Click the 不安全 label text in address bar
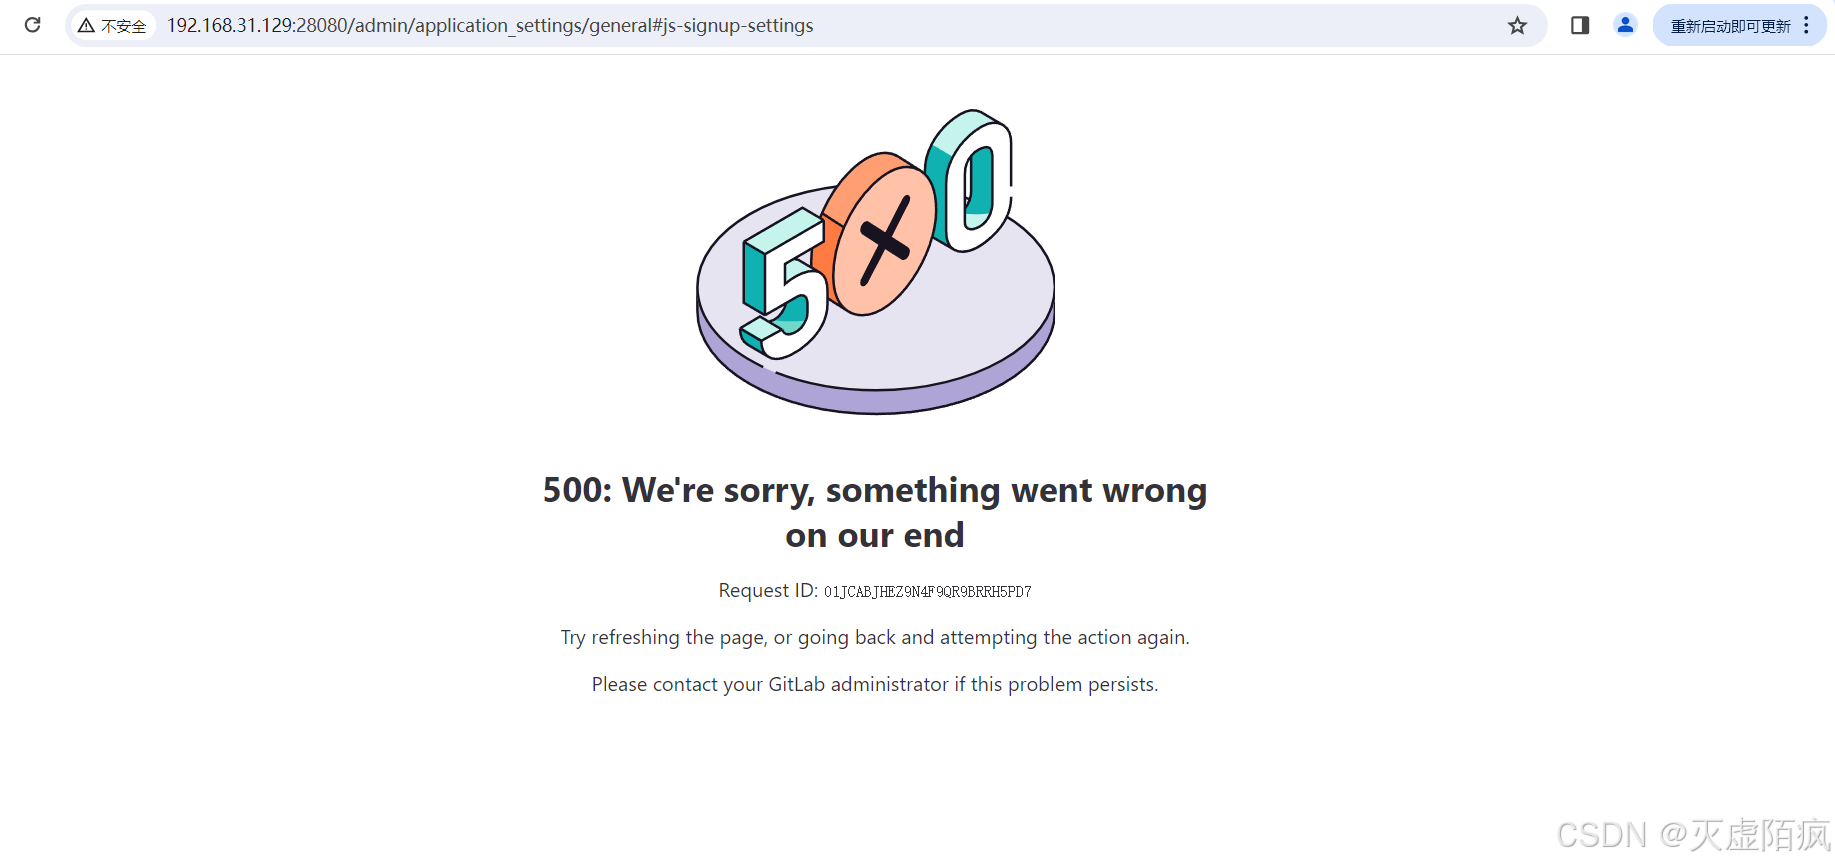This screenshot has width=1835, height=867. pyautogui.click(x=124, y=26)
